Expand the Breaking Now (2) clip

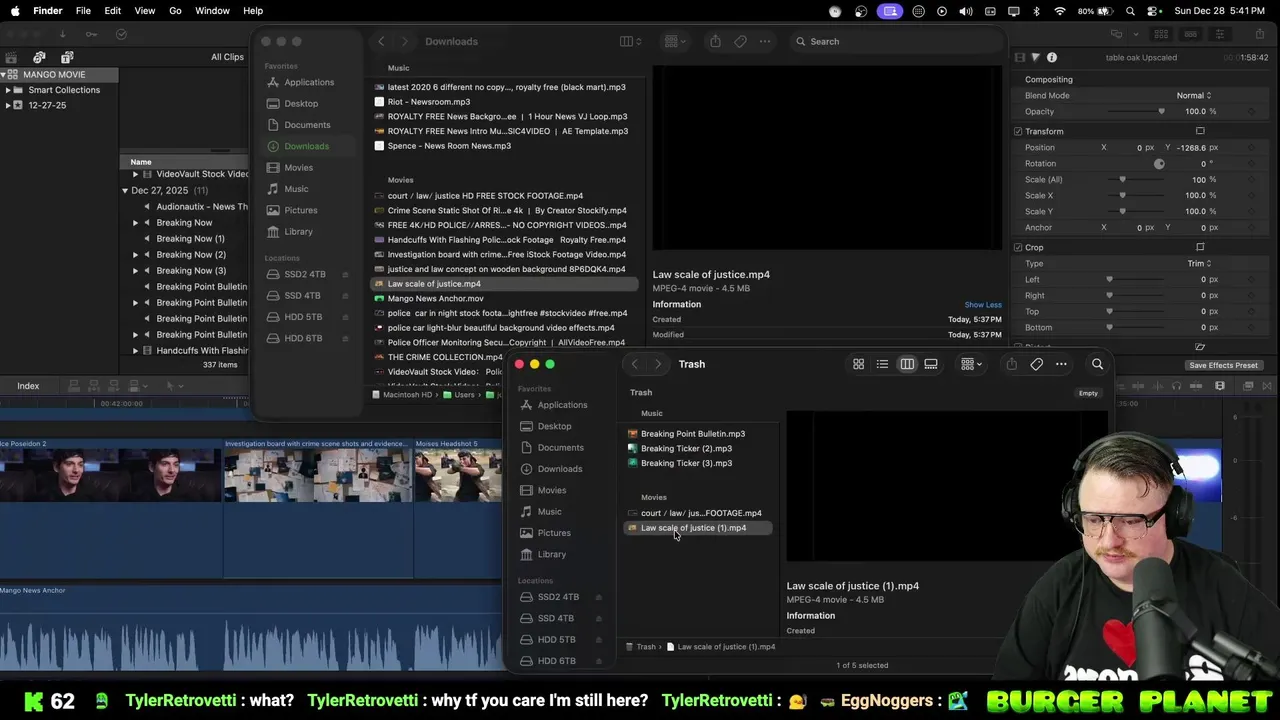(x=136, y=255)
